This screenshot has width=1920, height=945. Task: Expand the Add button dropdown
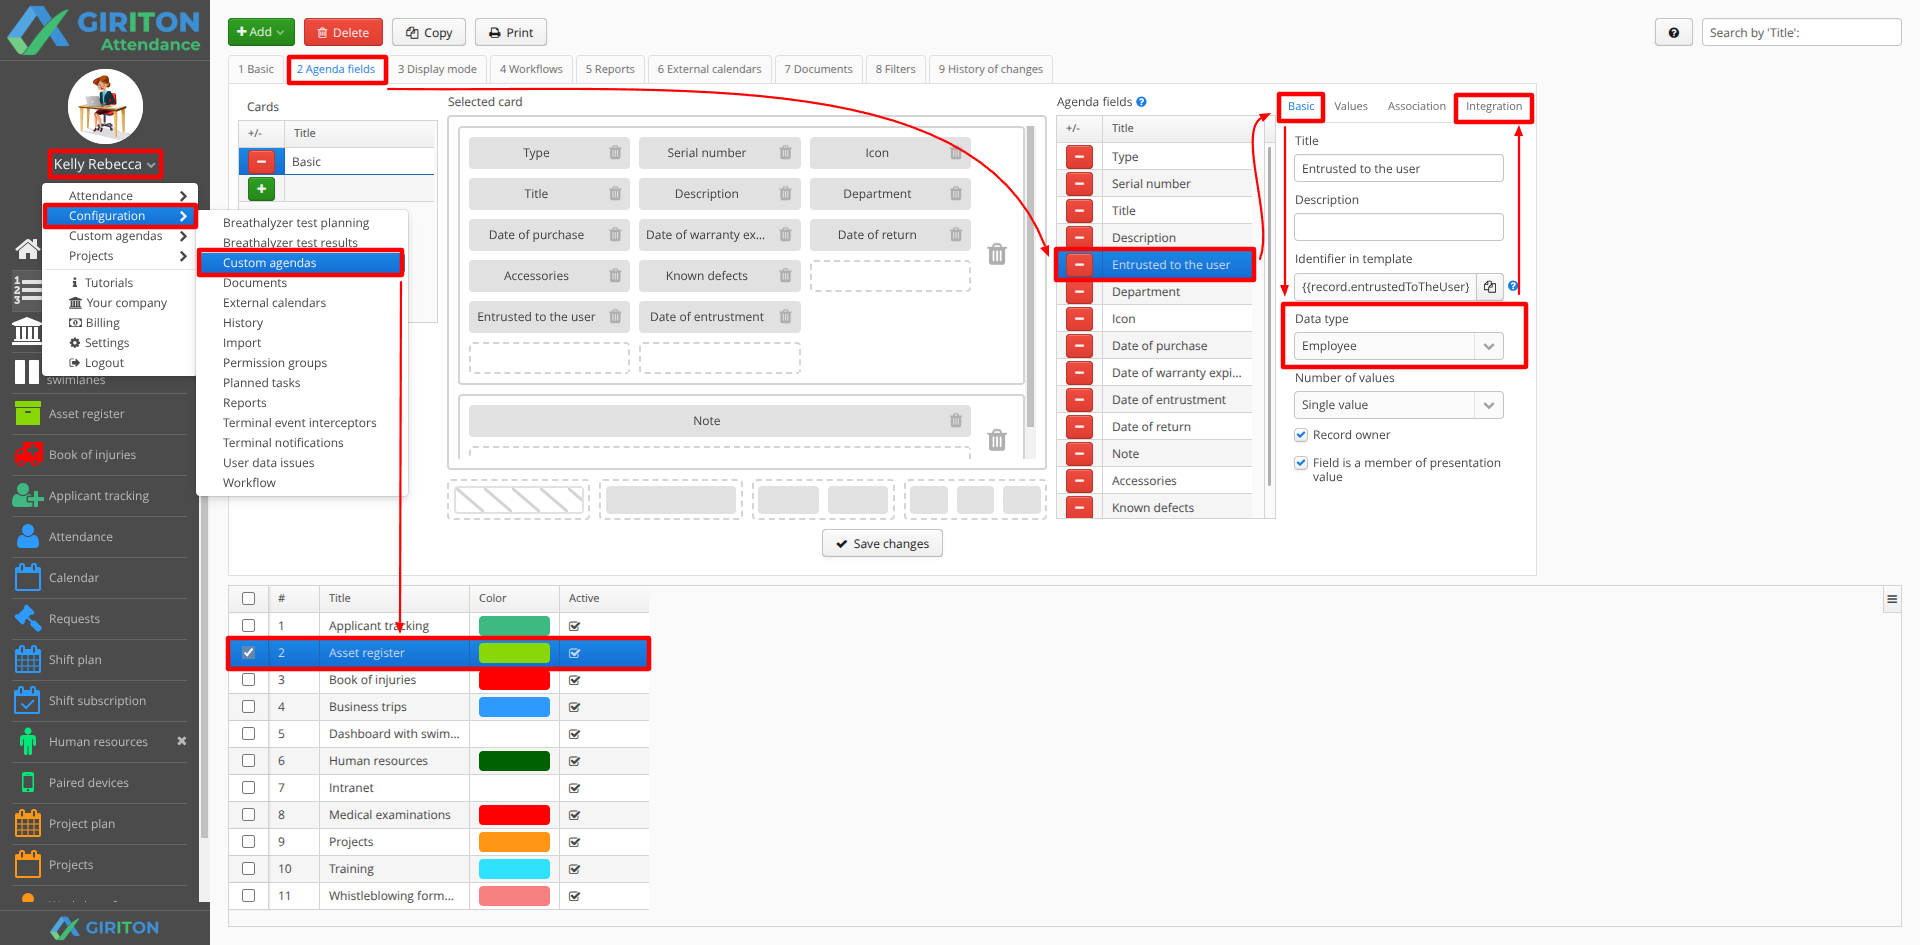[261, 32]
